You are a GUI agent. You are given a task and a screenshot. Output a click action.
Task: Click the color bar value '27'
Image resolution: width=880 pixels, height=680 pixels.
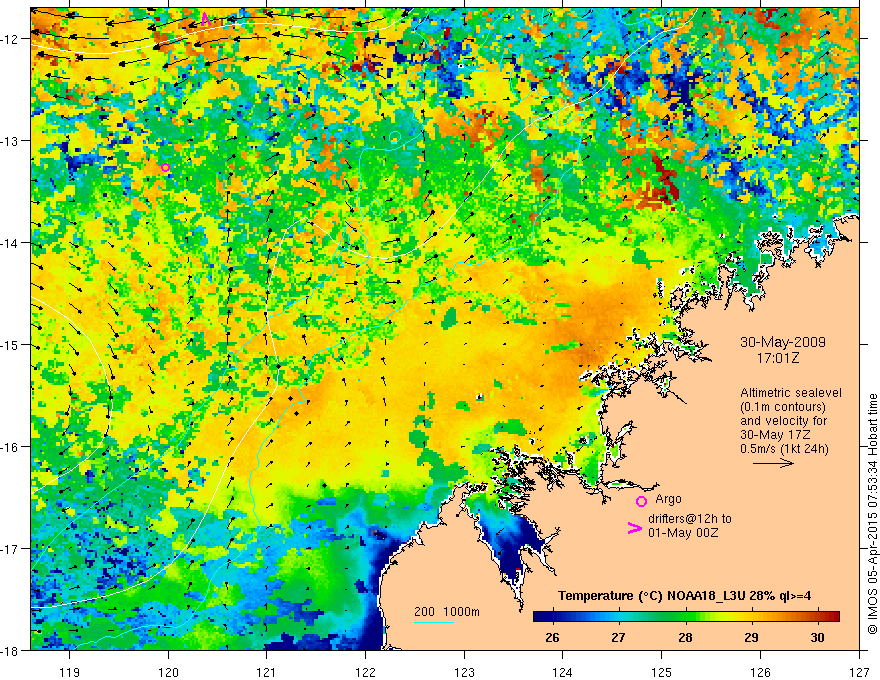point(618,637)
